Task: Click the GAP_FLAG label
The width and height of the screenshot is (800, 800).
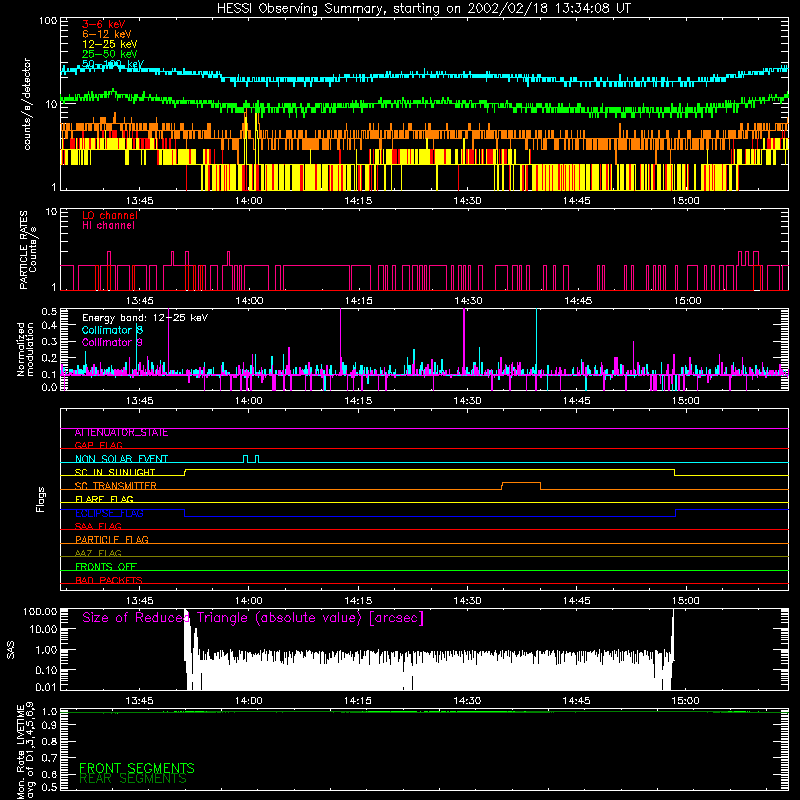Action: pos(98,445)
